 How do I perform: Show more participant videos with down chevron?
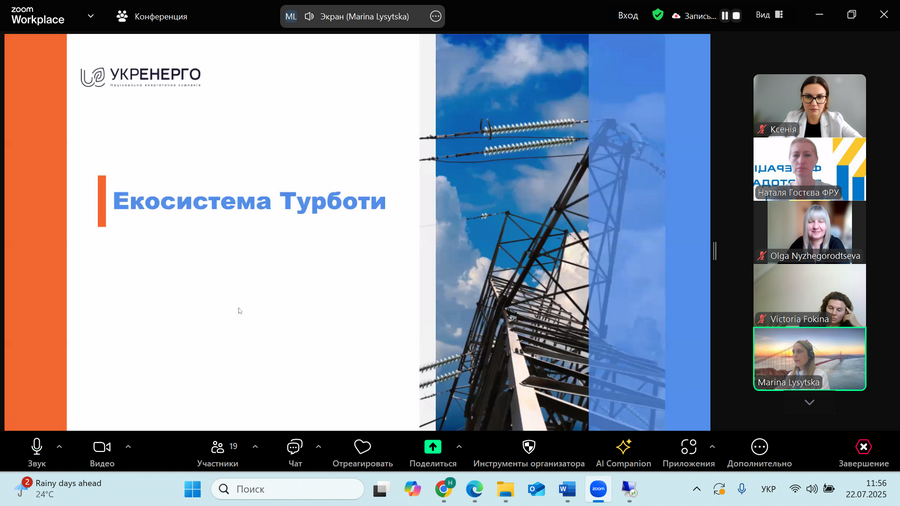point(809,402)
